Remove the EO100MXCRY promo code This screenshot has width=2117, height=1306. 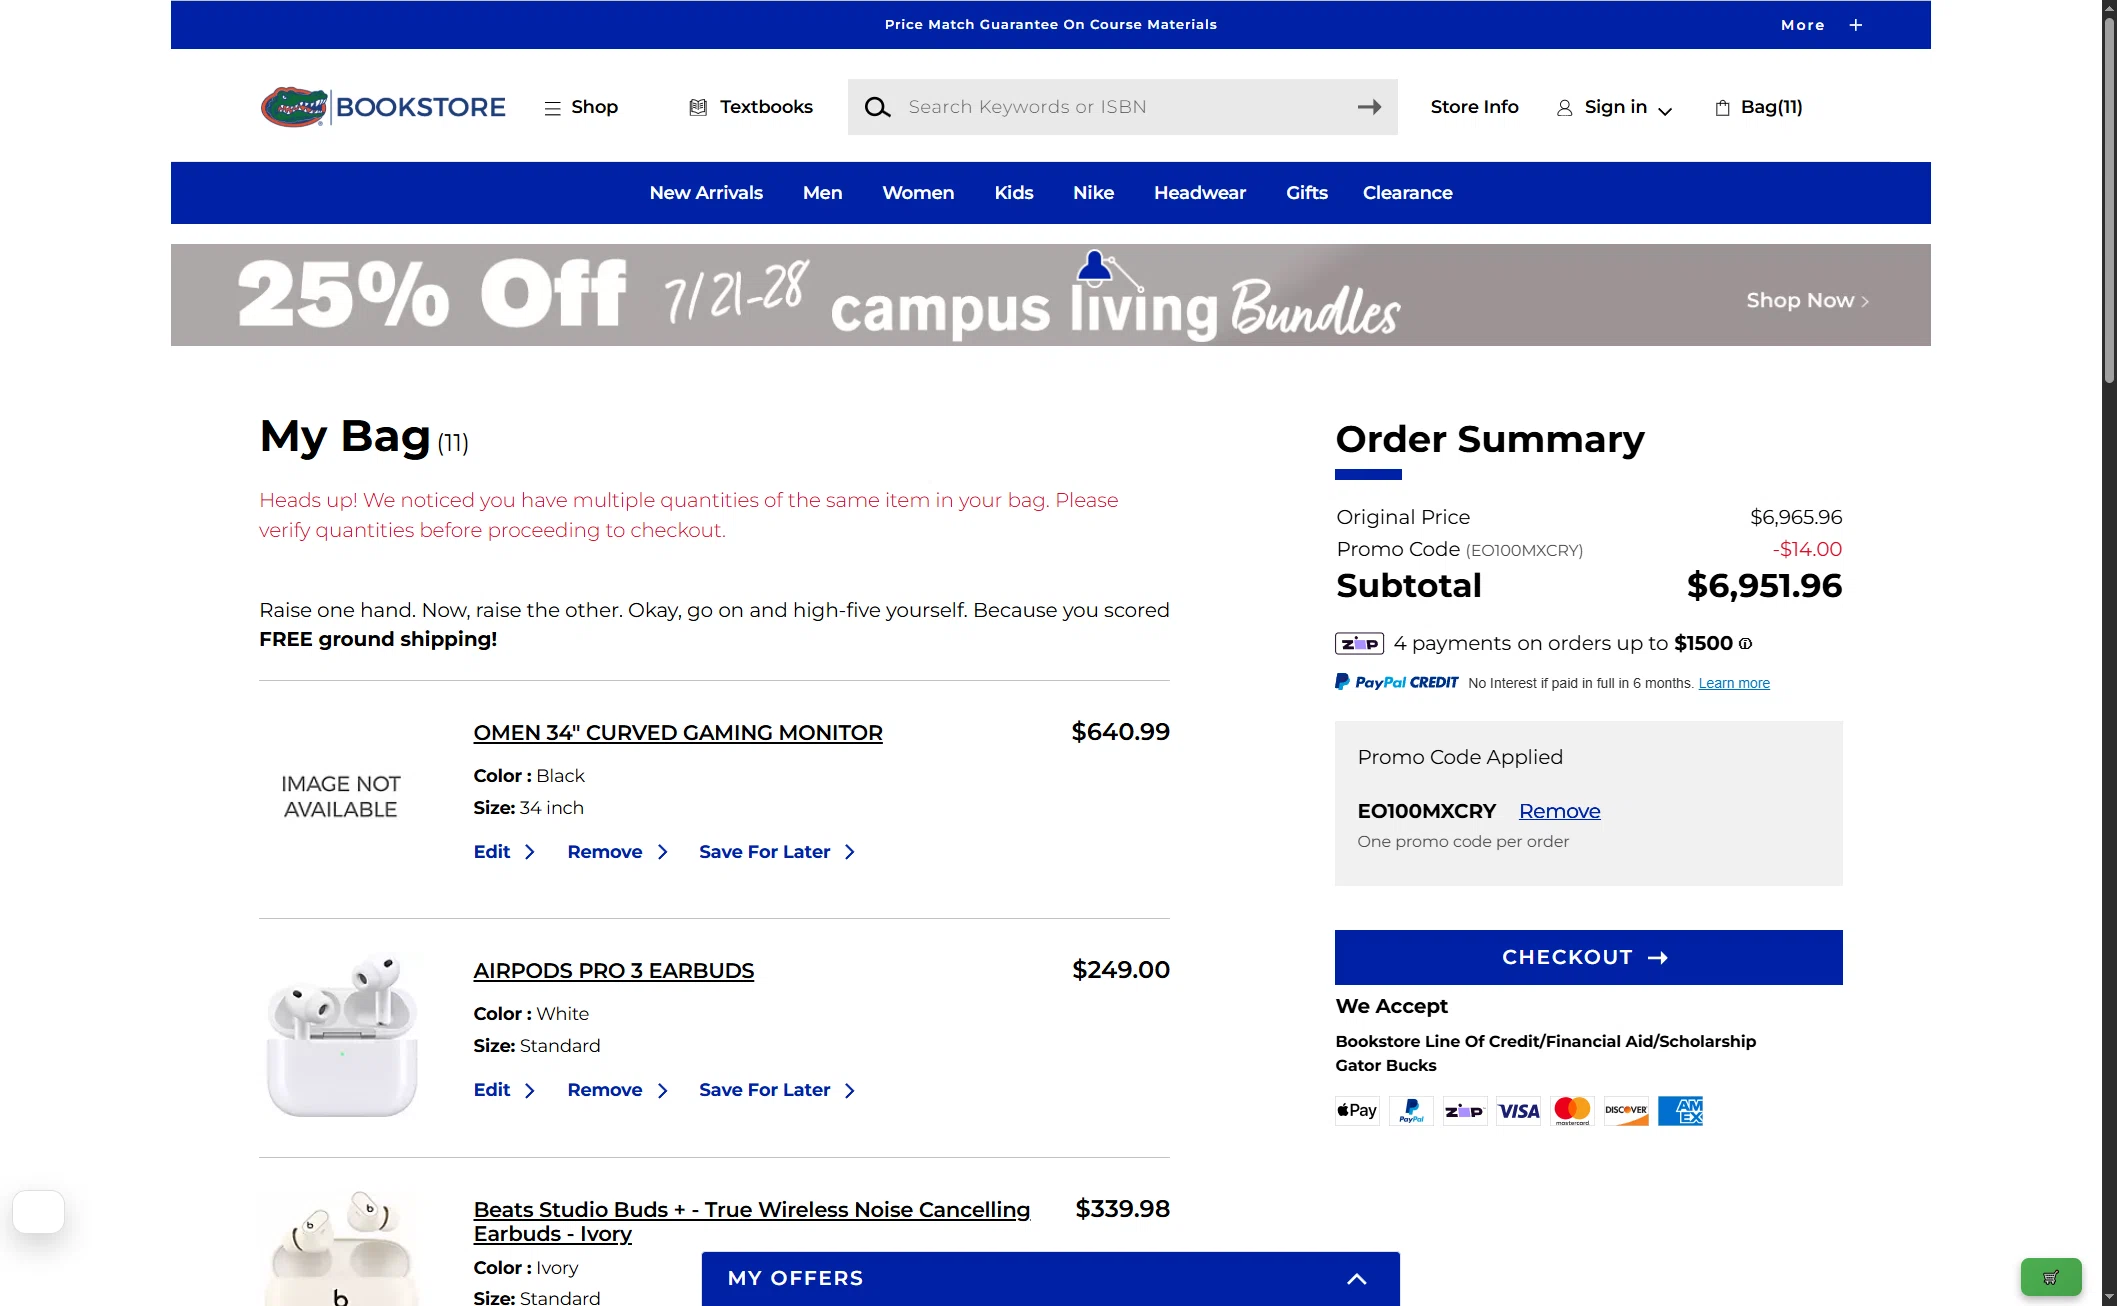1559,811
